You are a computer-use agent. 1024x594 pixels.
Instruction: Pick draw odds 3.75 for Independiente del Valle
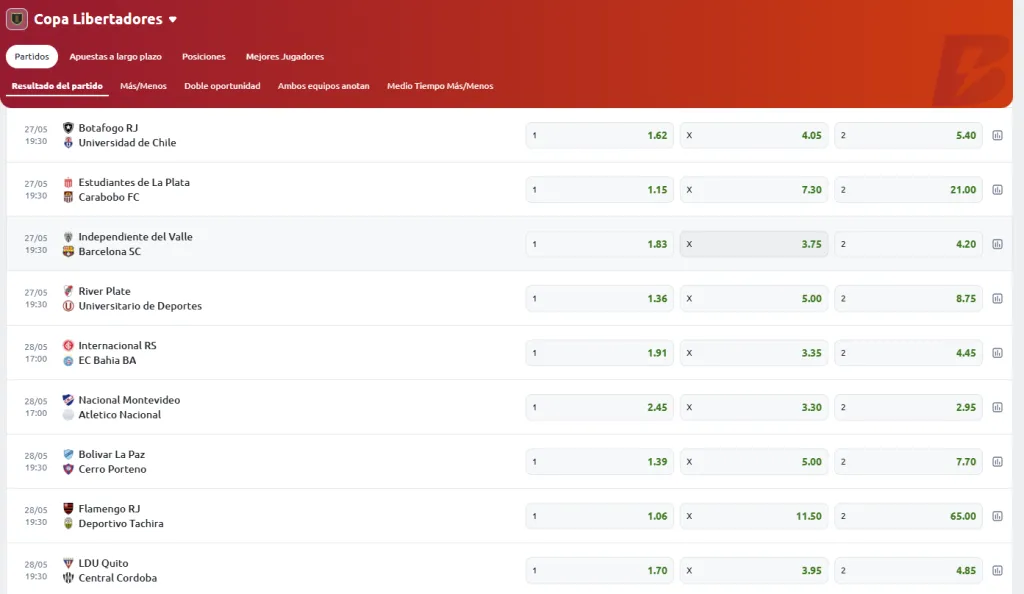tap(754, 244)
